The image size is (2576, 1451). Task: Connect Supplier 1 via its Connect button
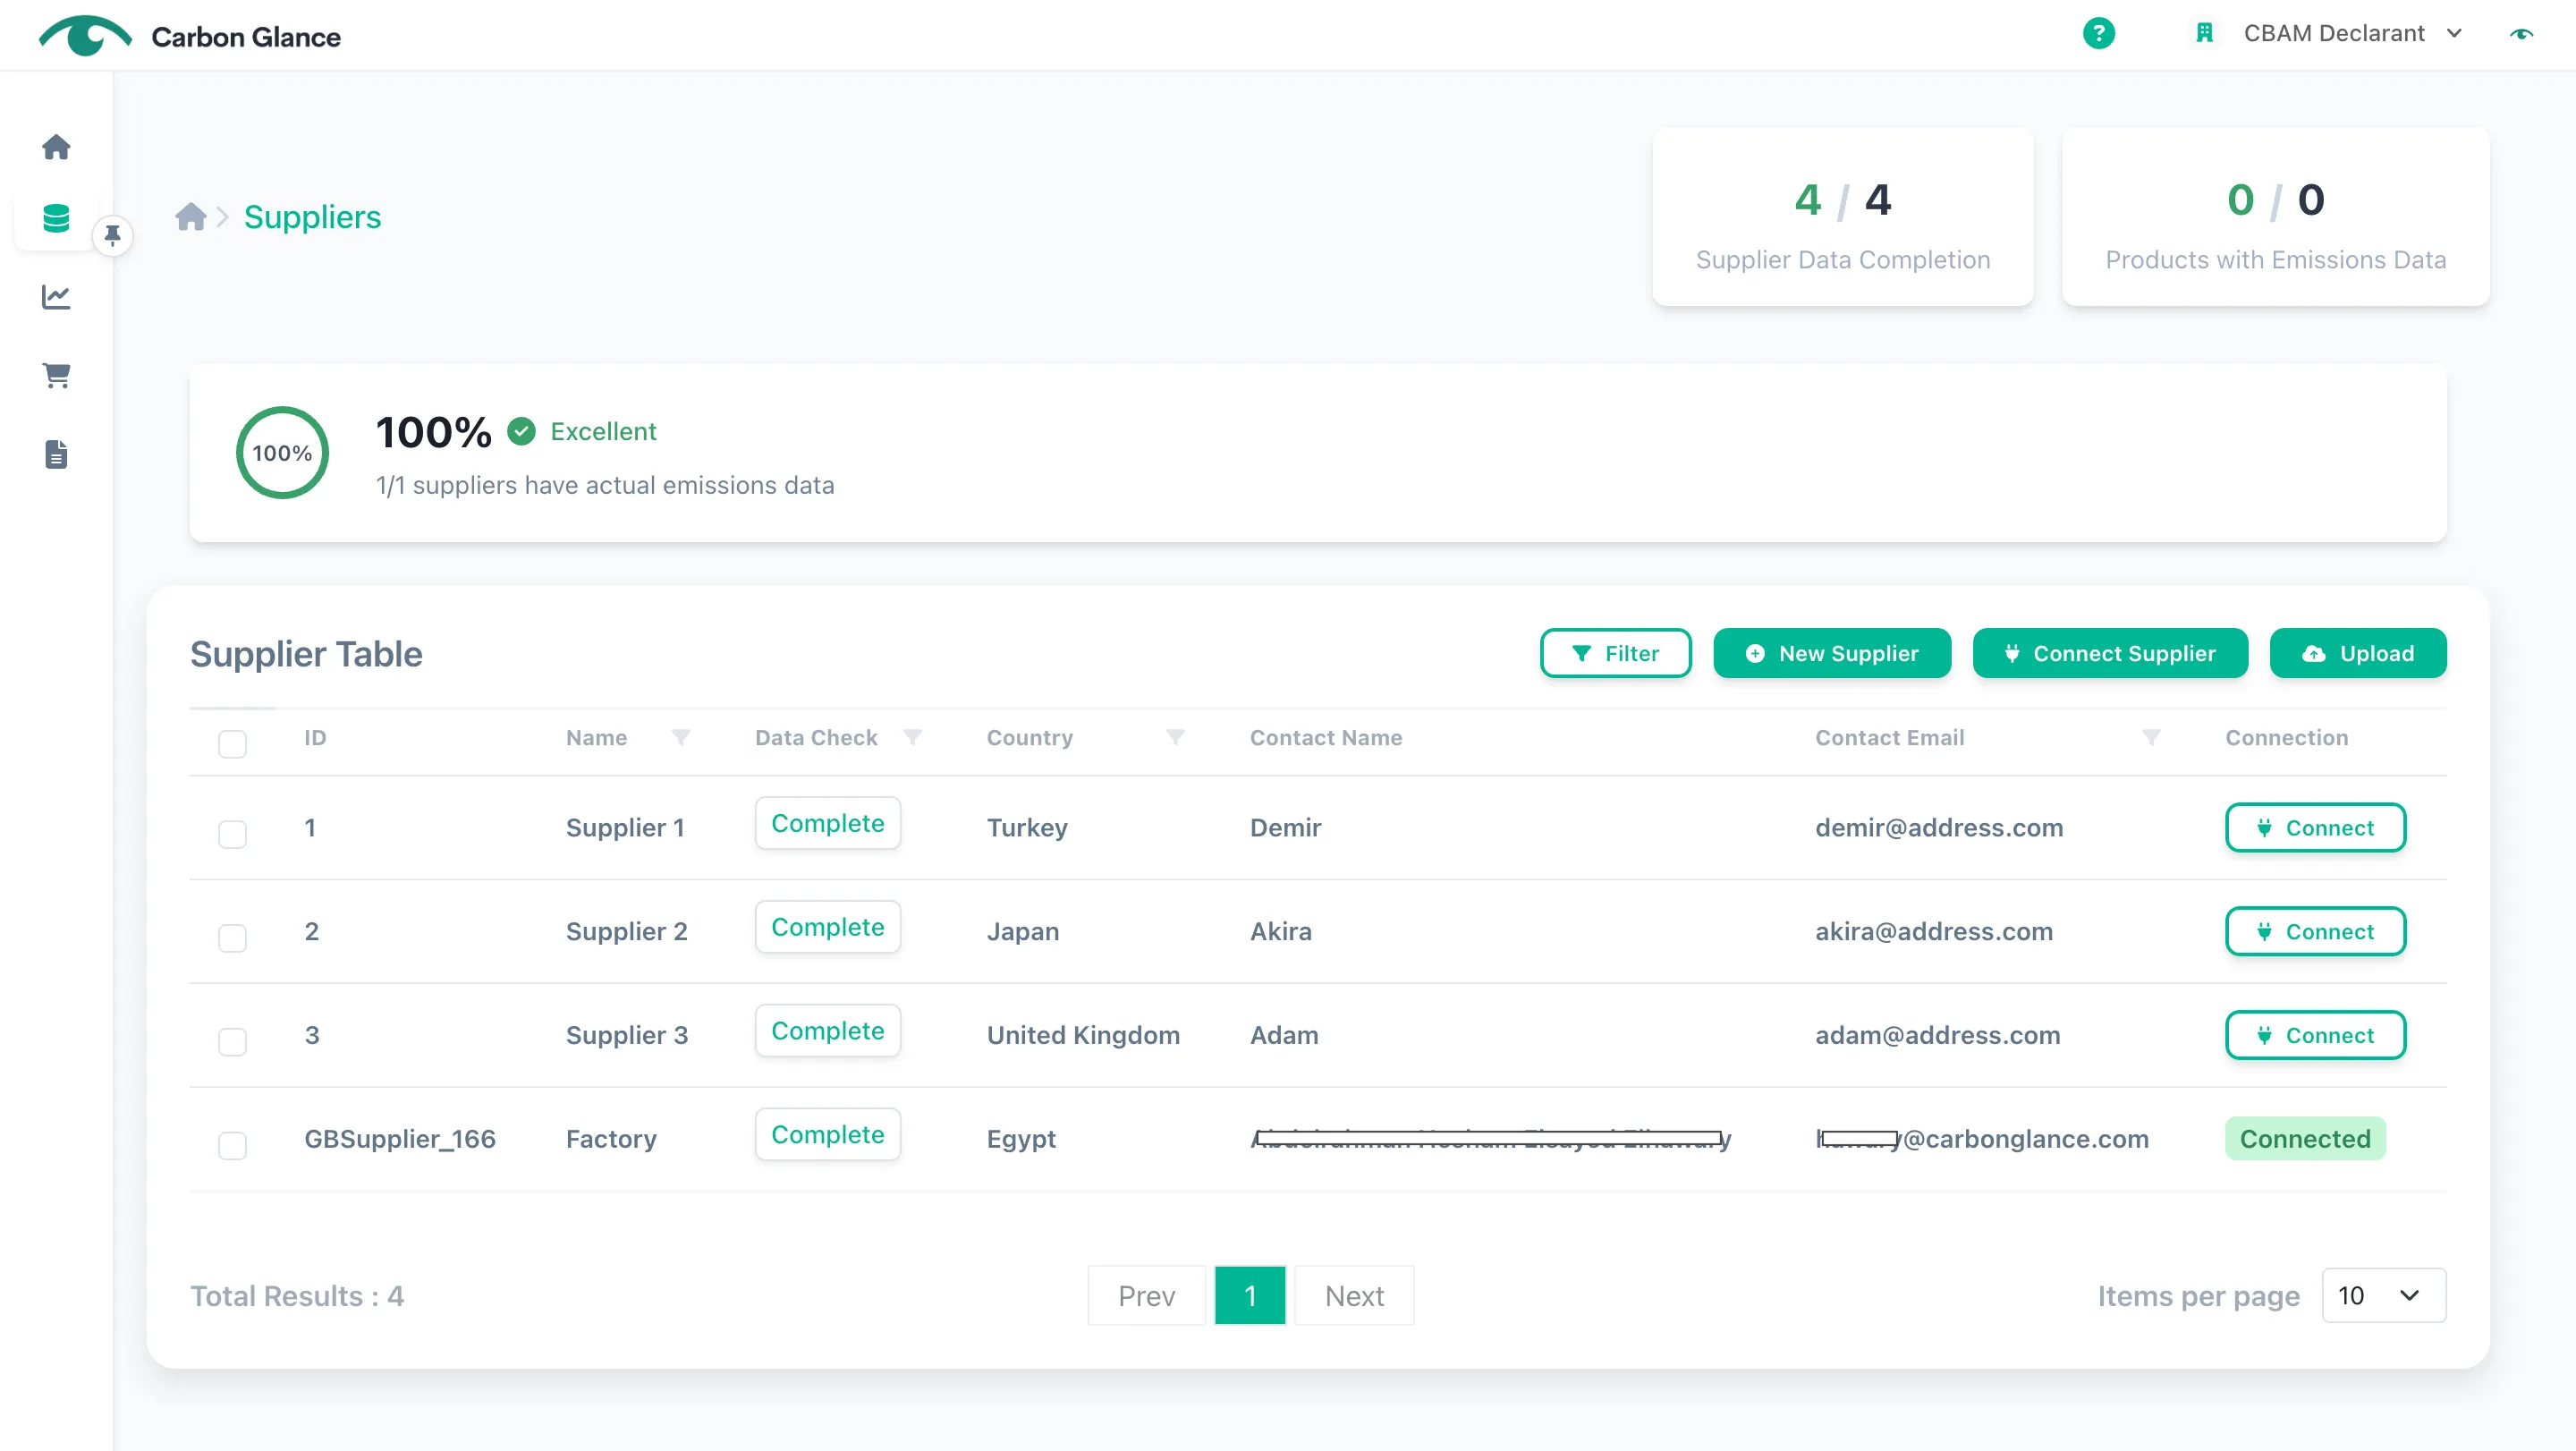[2314, 827]
